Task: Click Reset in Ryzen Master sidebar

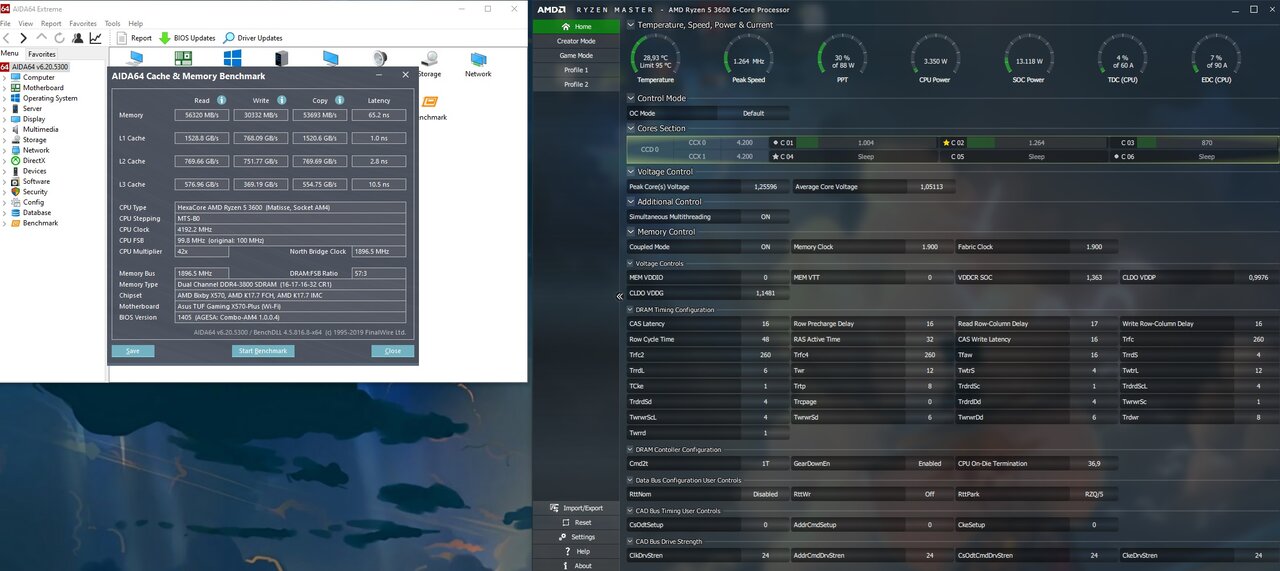Action: (576, 522)
